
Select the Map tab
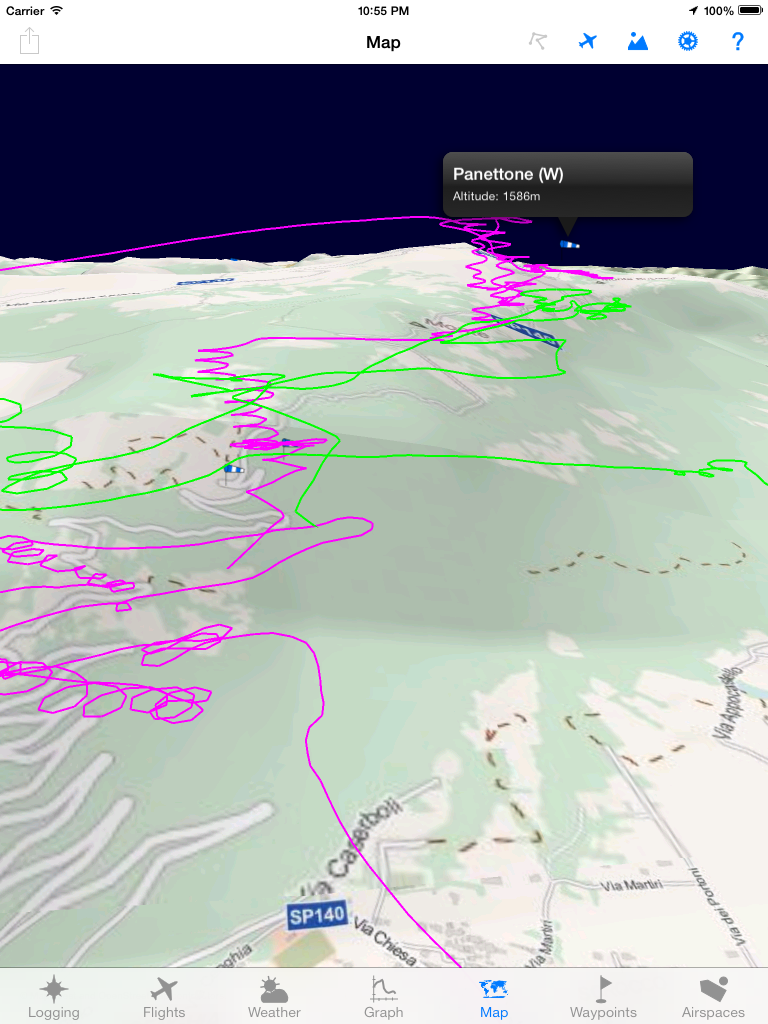pos(494,997)
